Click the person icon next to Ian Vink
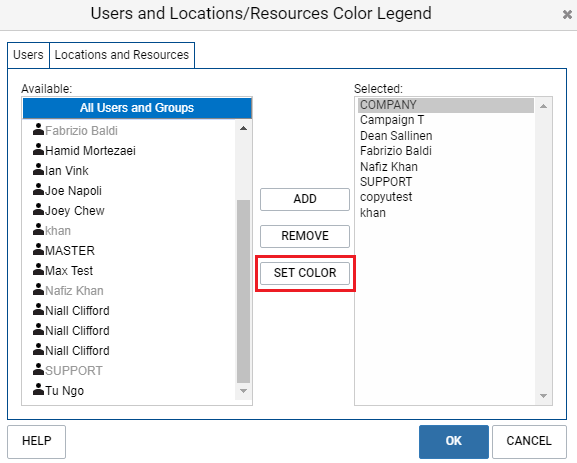 coord(38,169)
